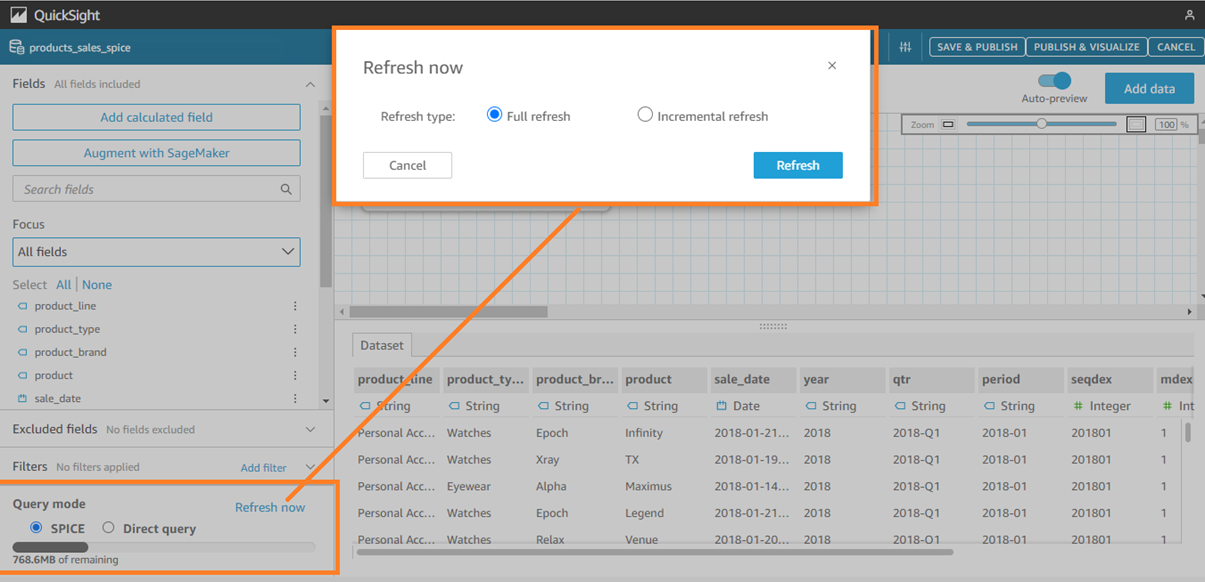Click the product_line column header
The width and height of the screenshot is (1205, 582).
397,379
